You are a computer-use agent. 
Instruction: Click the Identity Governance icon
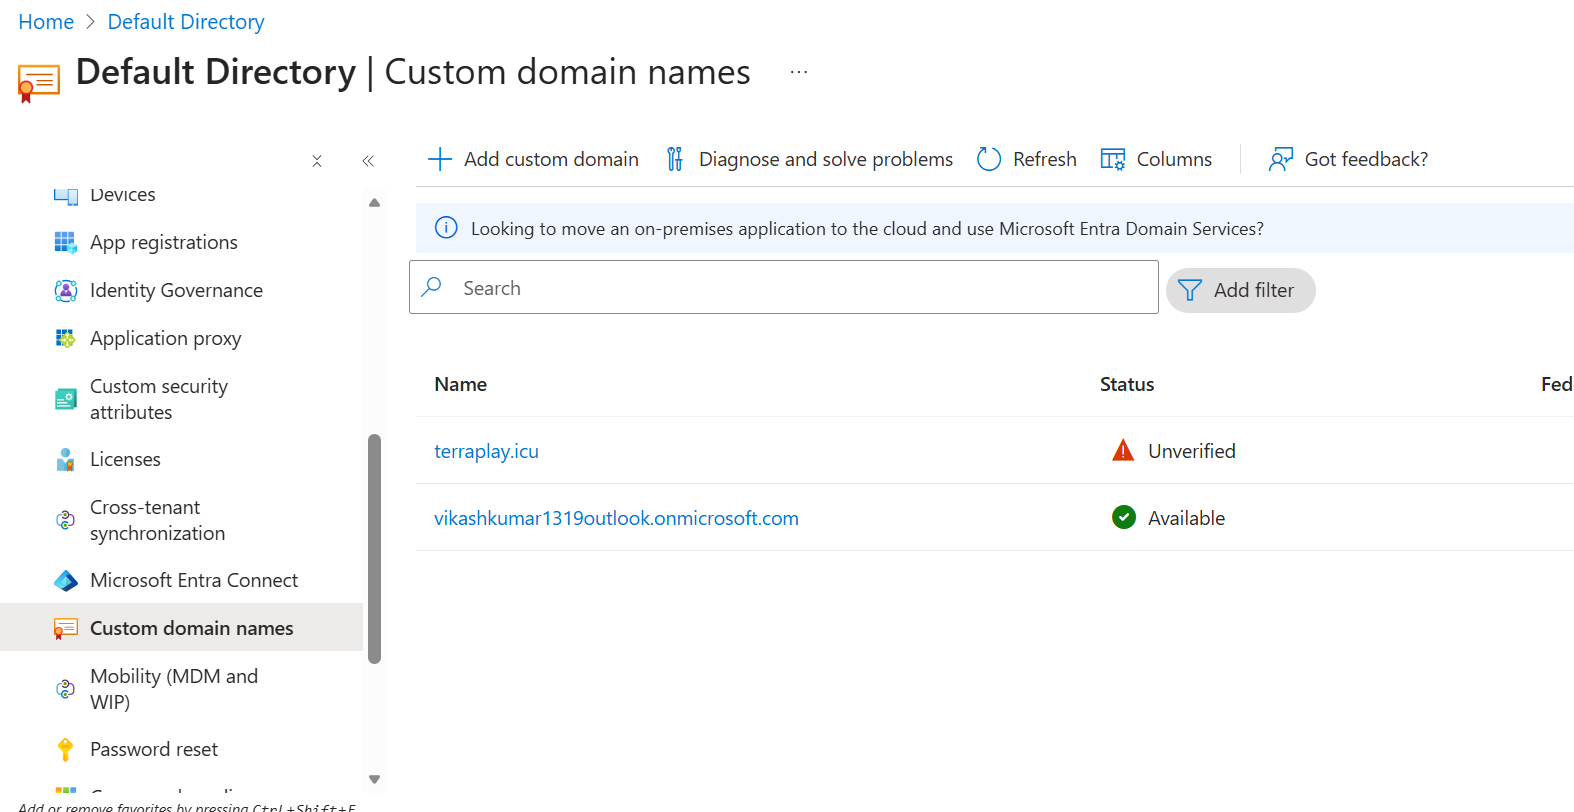coord(65,290)
